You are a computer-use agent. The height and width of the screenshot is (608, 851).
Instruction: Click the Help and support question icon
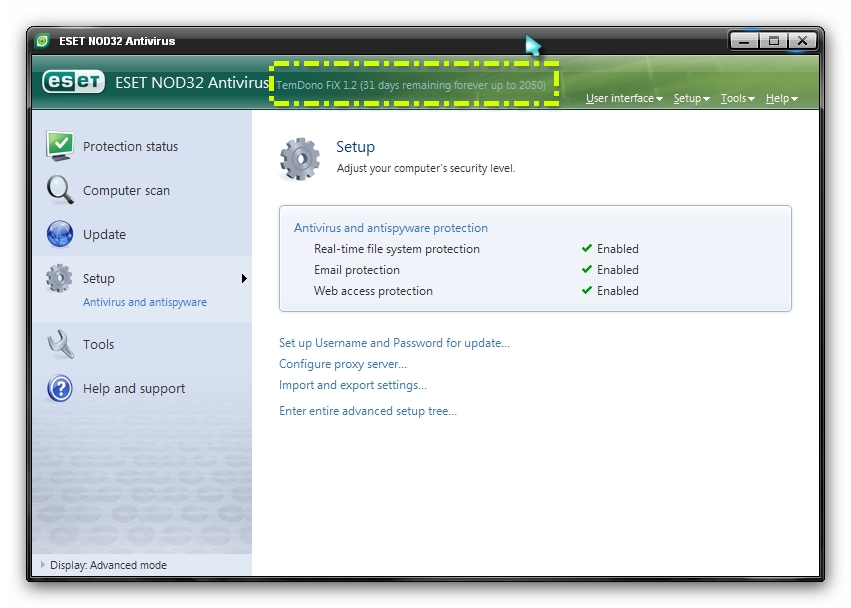tap(60, 388)
